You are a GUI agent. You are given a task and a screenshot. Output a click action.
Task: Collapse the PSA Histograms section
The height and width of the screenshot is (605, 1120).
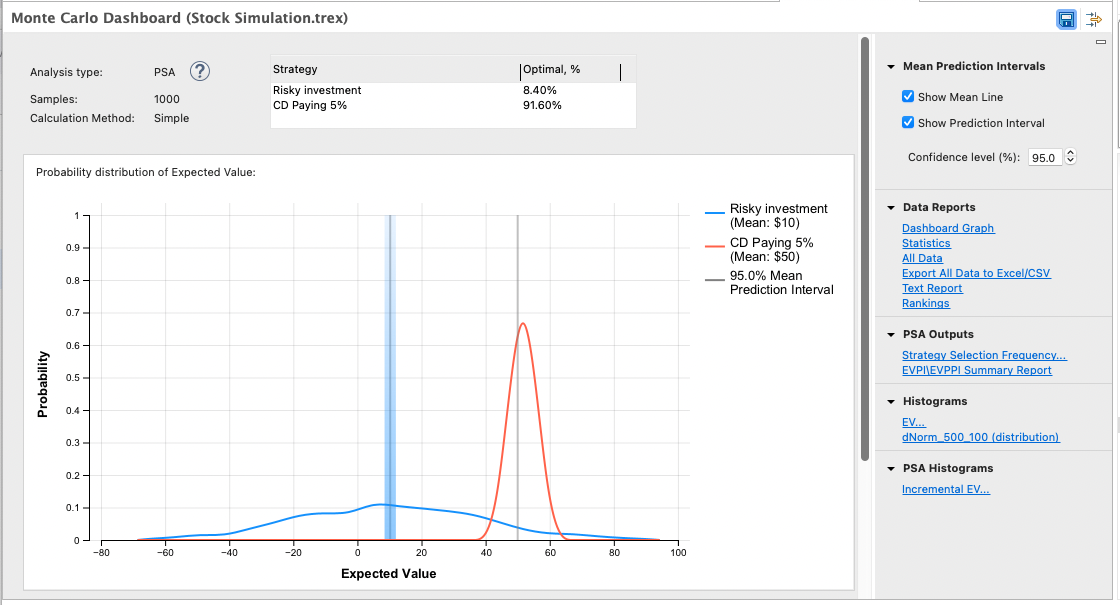pyautogui.click(x=890, y=468)
